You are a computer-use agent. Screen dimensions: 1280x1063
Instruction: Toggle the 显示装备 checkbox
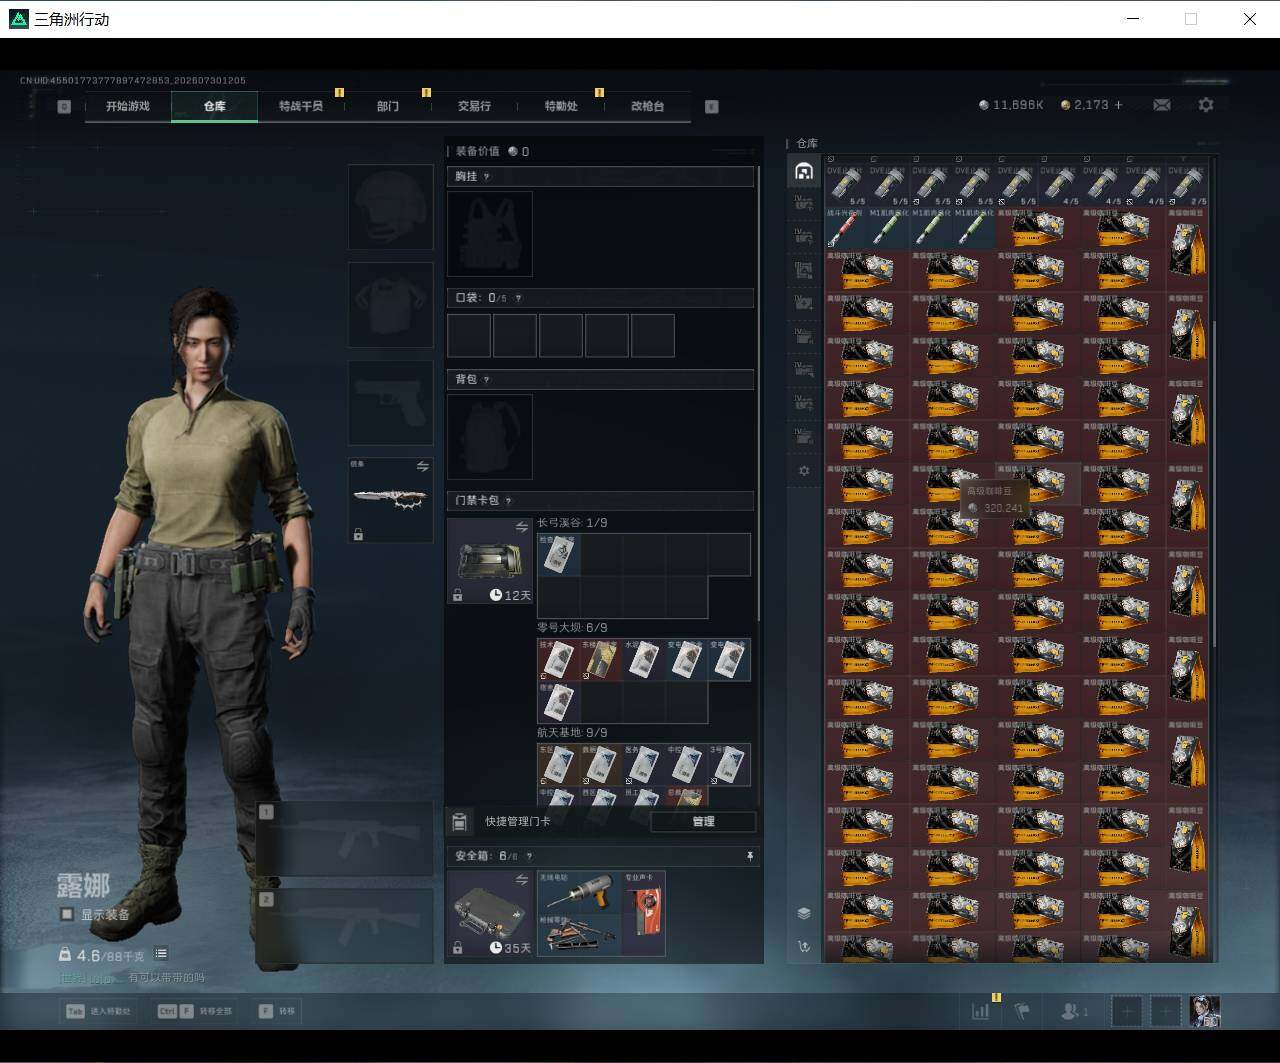[67, 914]
